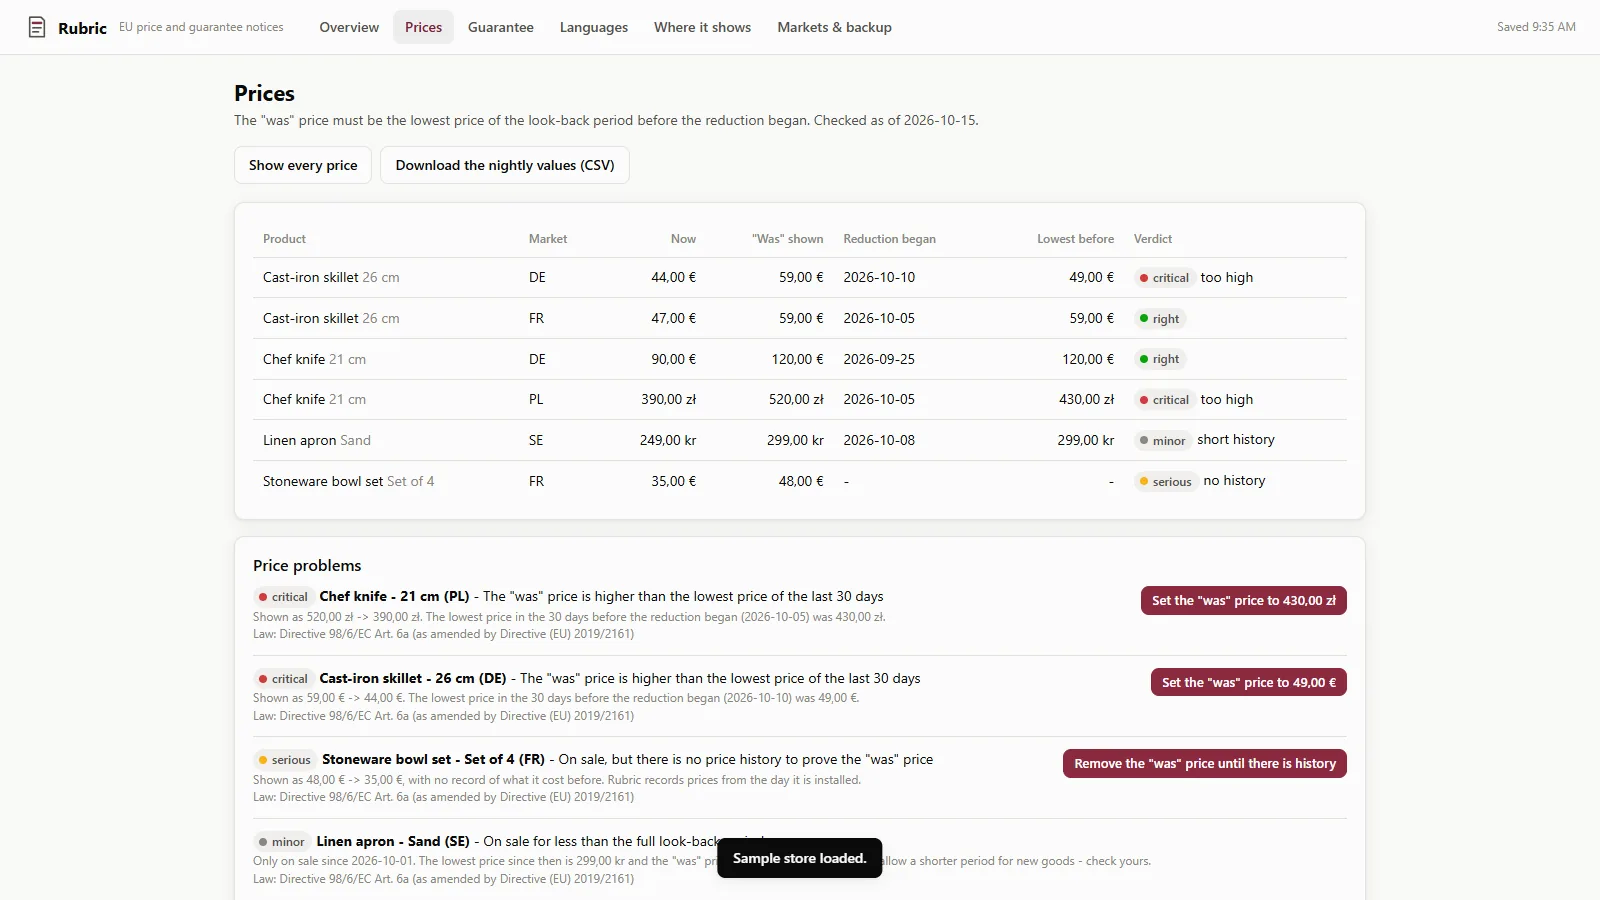Image resolution: width=1600 pixels, height=900 pixels.
Task: Set the "was" price to 49,00 €
Action: point(1249,682)
